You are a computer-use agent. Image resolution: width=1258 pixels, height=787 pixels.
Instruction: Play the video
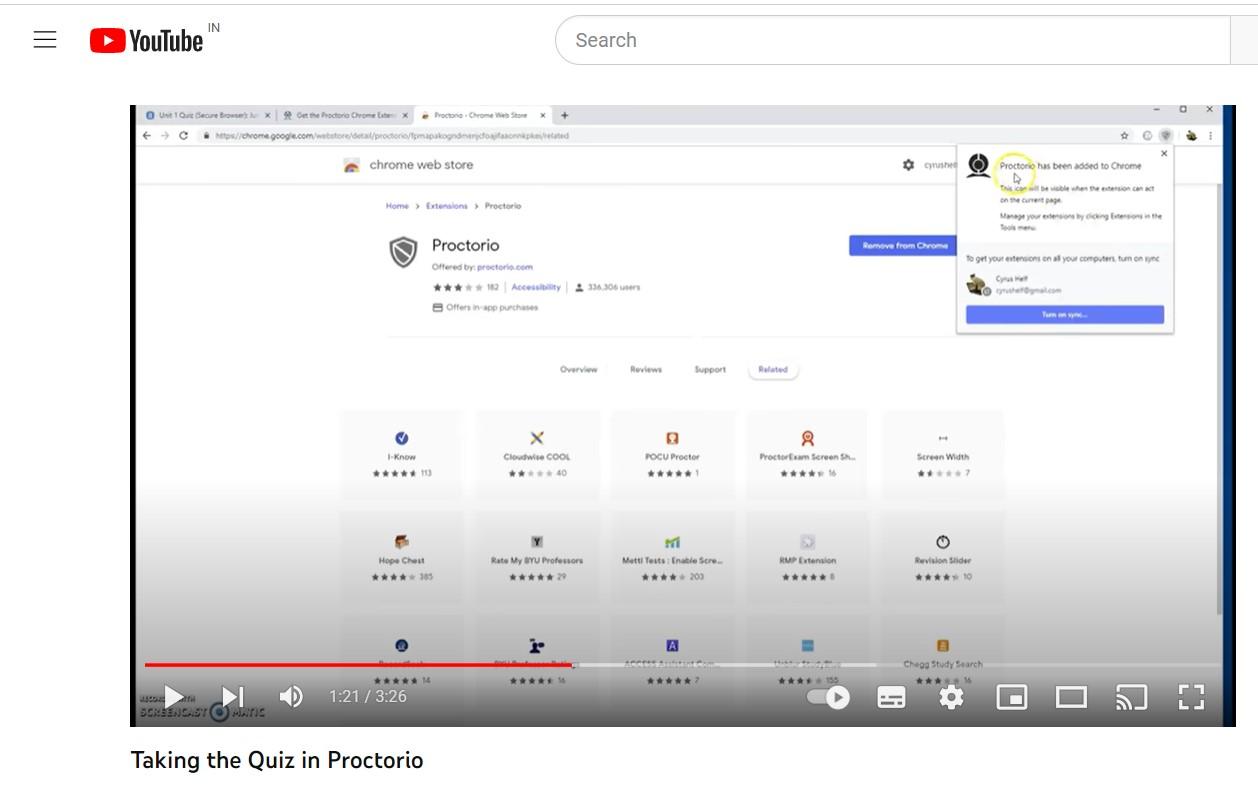tap(173, 697)
